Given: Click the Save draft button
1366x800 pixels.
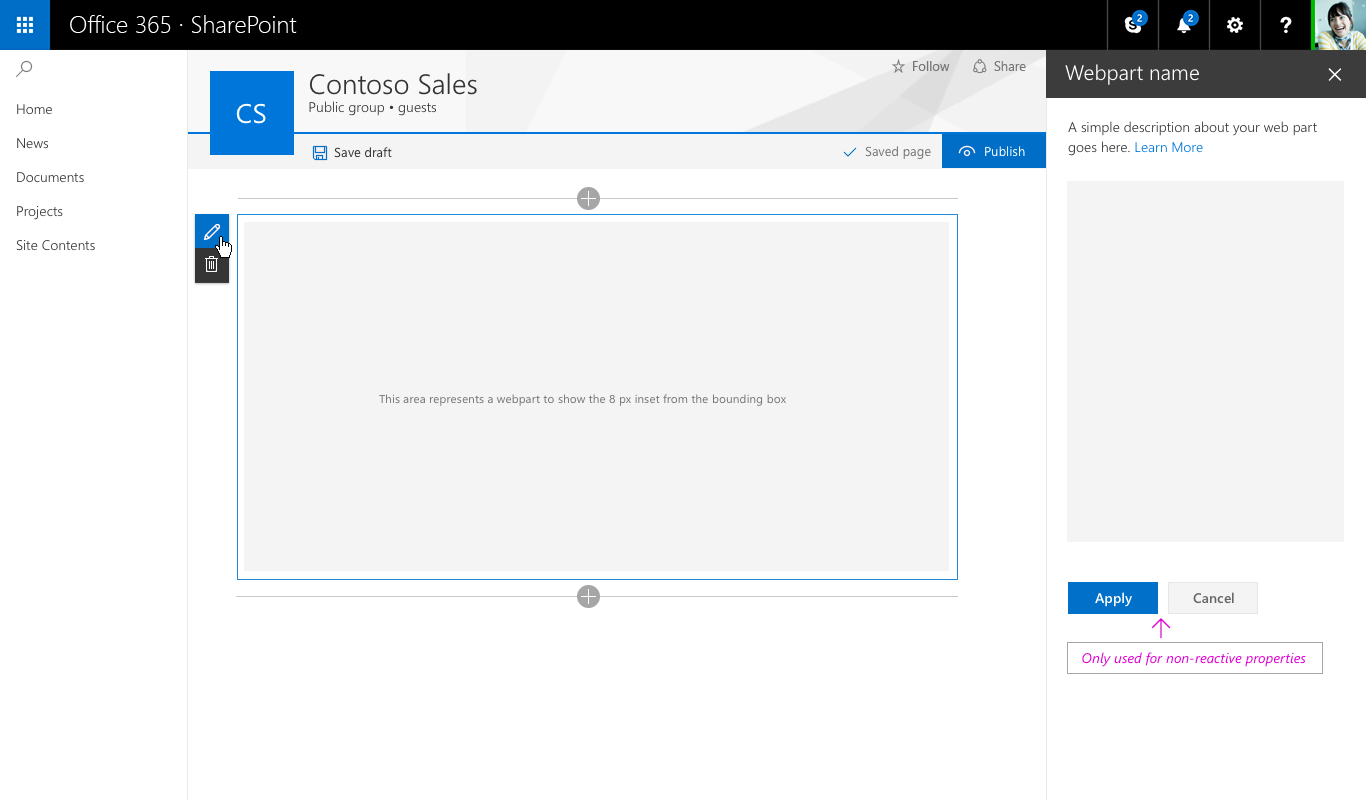Looking at the screenshot, I should tap(352, 152).
